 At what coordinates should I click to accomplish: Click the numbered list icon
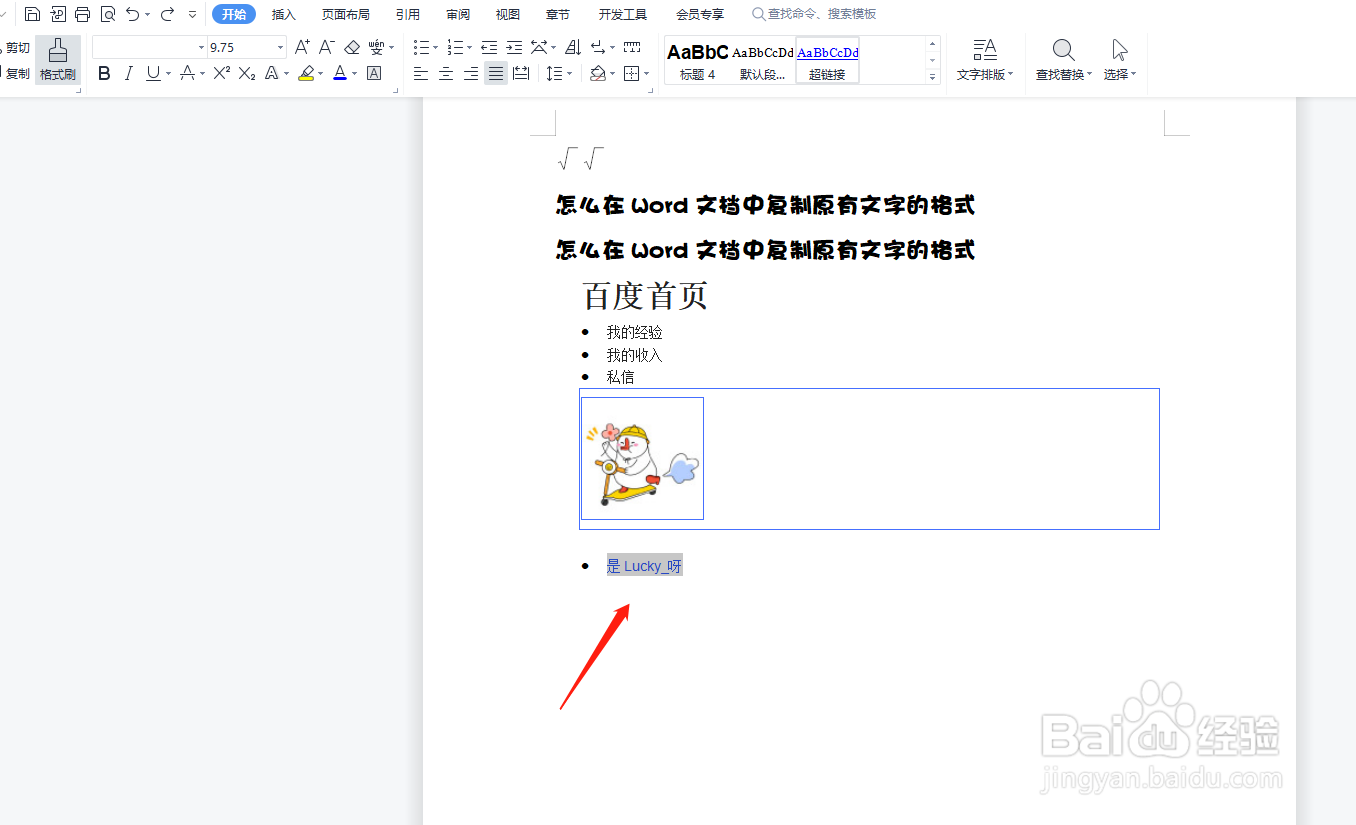tap(456, 47)
